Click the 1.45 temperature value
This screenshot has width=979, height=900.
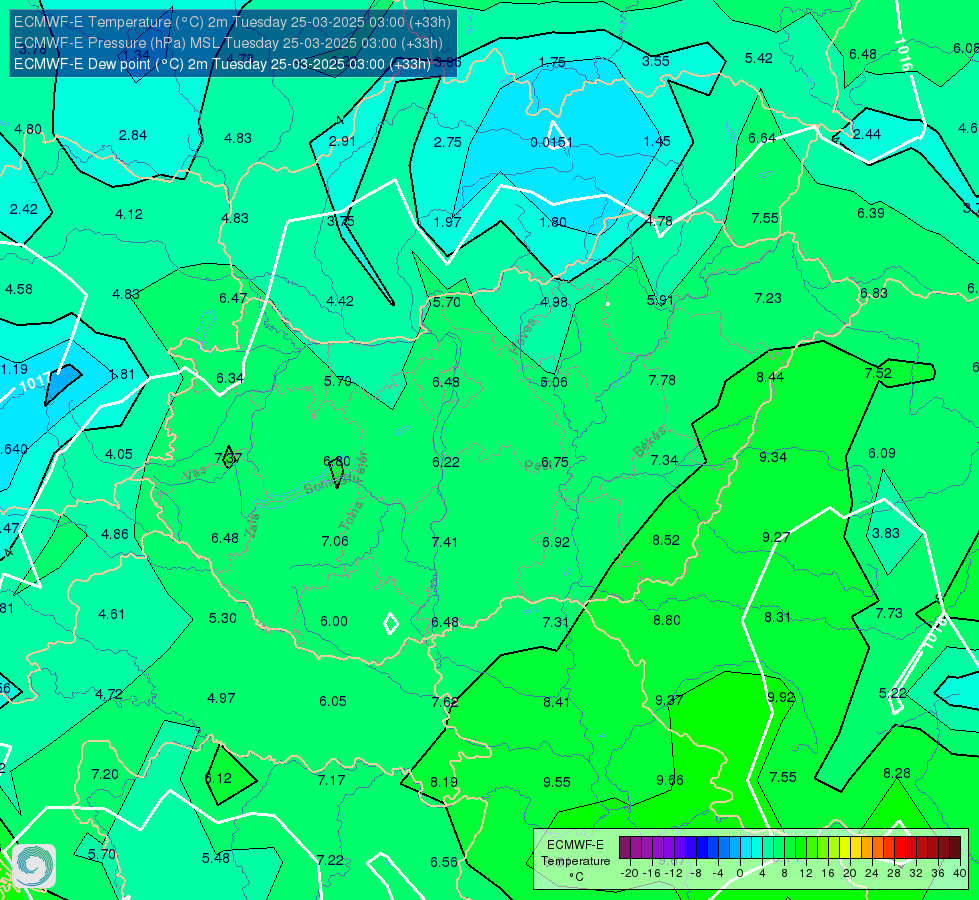657,141
